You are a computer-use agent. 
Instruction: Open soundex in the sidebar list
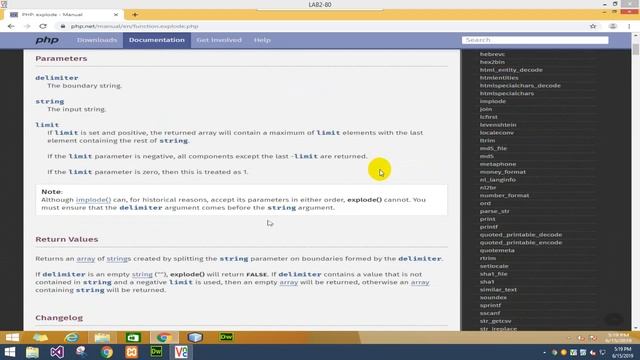pos(493,298)
